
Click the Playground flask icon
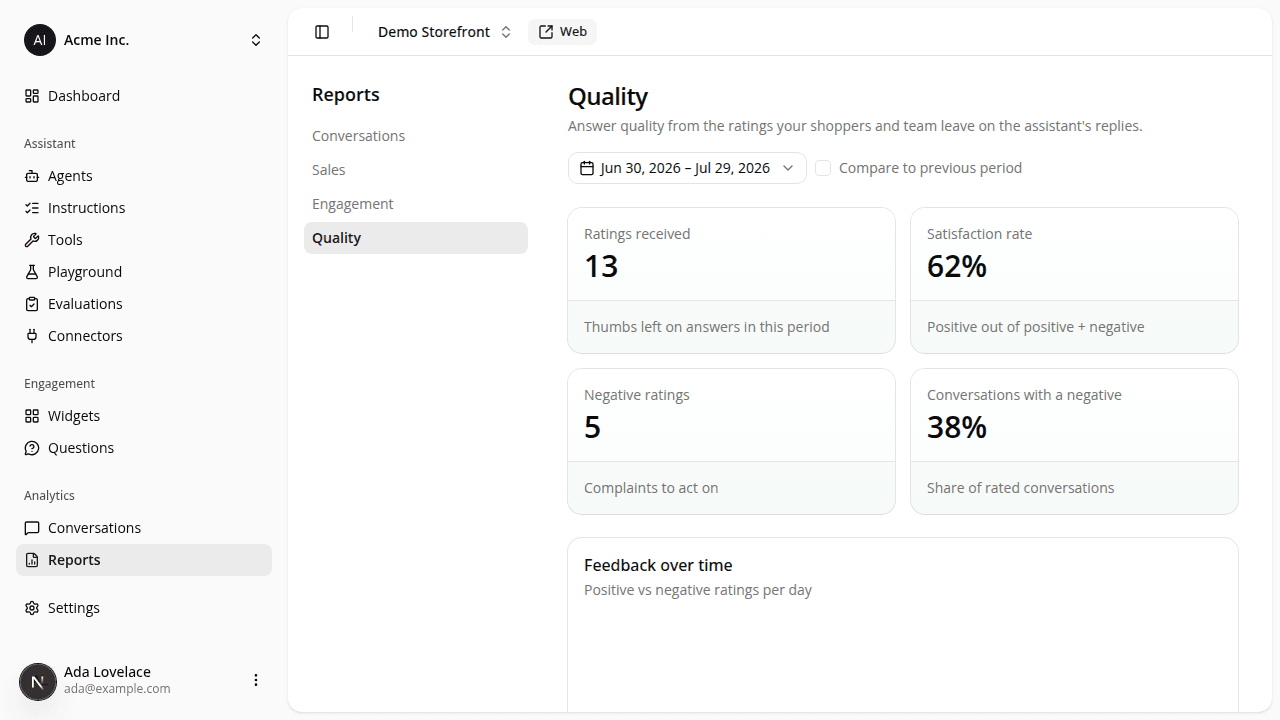[x=32, y=272]
